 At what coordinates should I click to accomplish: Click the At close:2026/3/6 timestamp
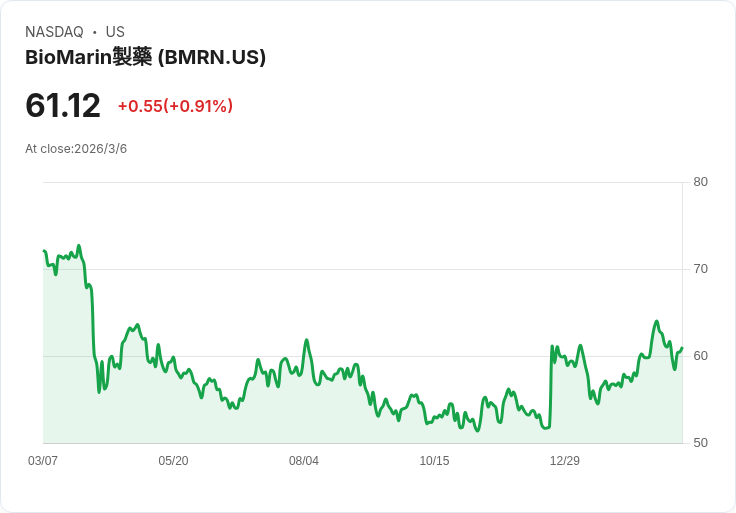coord(76,149)
